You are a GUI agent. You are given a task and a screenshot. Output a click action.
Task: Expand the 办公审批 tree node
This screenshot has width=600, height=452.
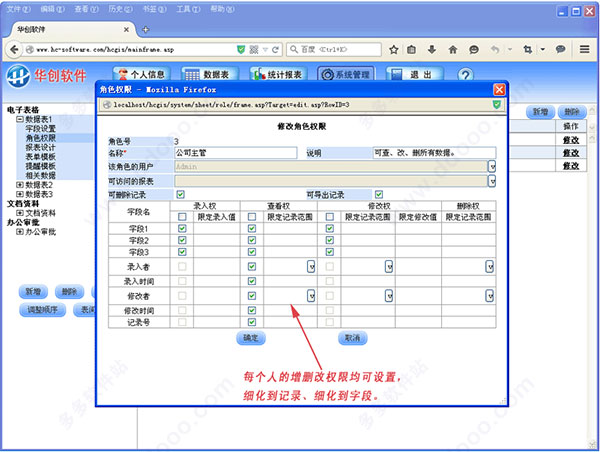coord(20,232)
